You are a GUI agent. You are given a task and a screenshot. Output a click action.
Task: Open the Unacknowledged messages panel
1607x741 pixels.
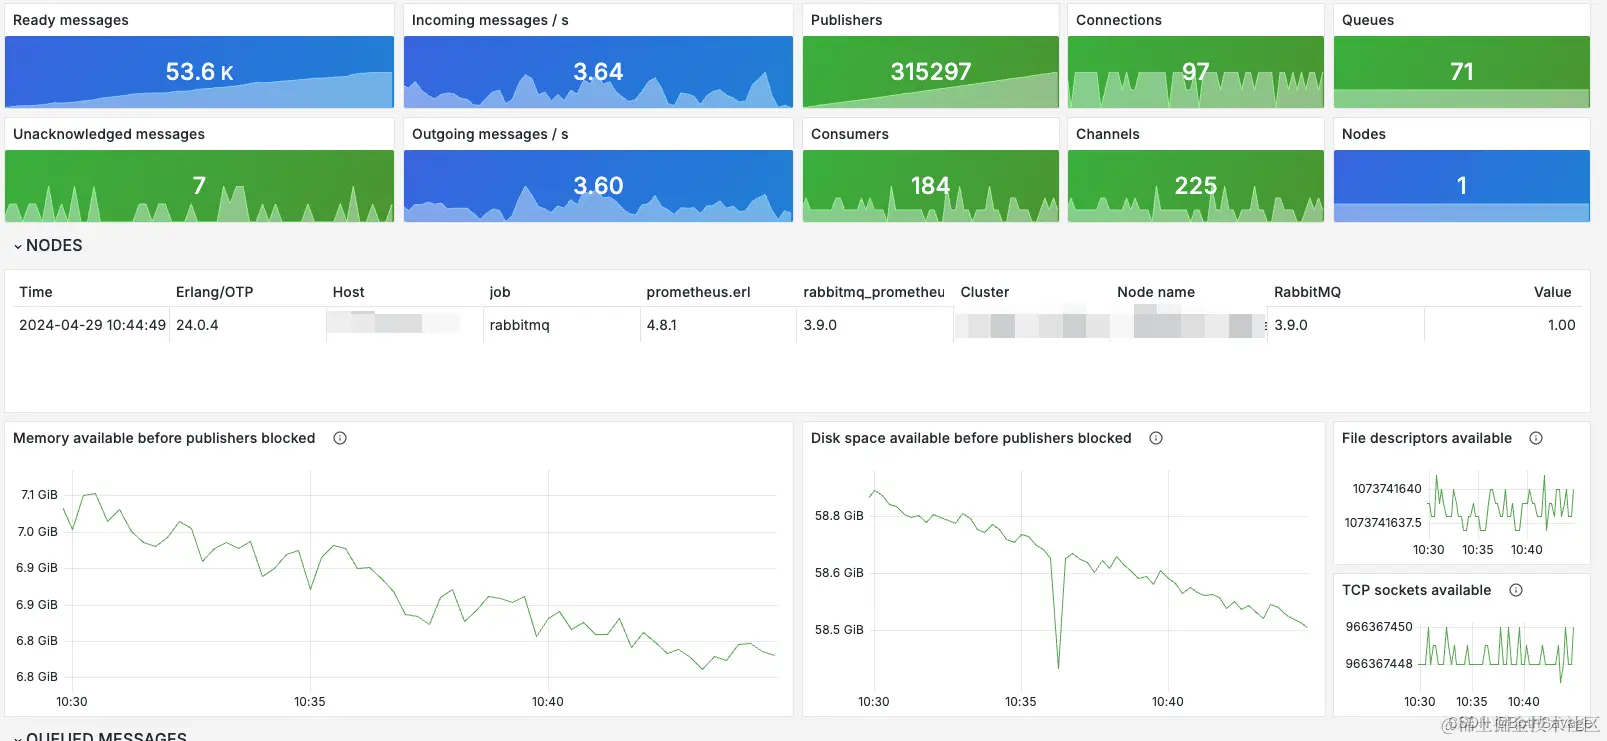pyautogui.click(x=199, y=170)
